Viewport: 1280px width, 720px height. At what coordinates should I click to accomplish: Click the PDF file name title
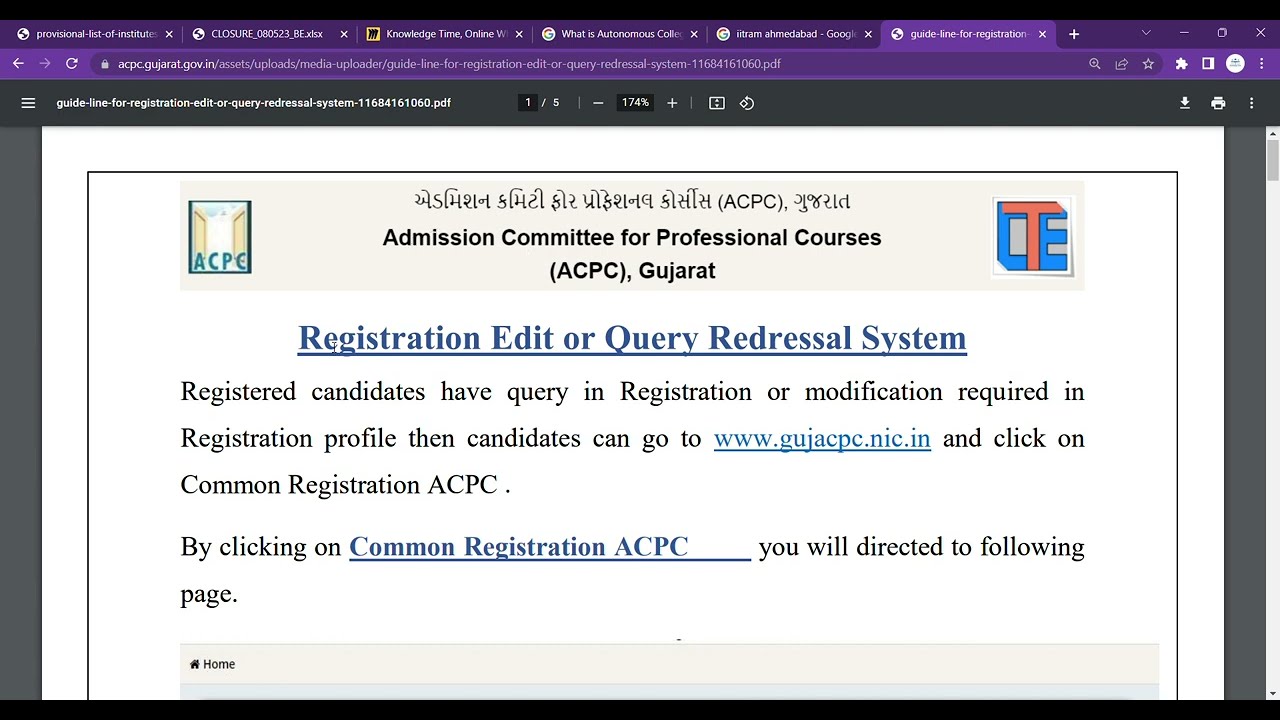point(254,103)
